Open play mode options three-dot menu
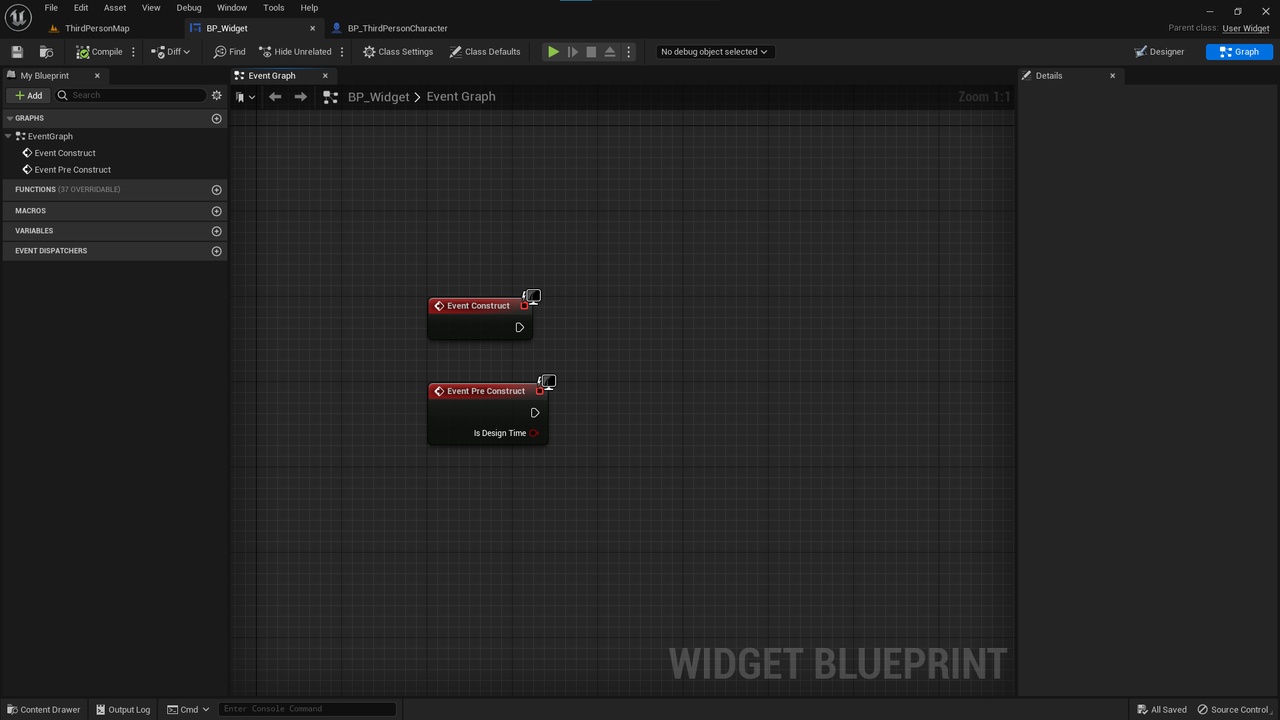1280x720 pixels. point(629,52)
